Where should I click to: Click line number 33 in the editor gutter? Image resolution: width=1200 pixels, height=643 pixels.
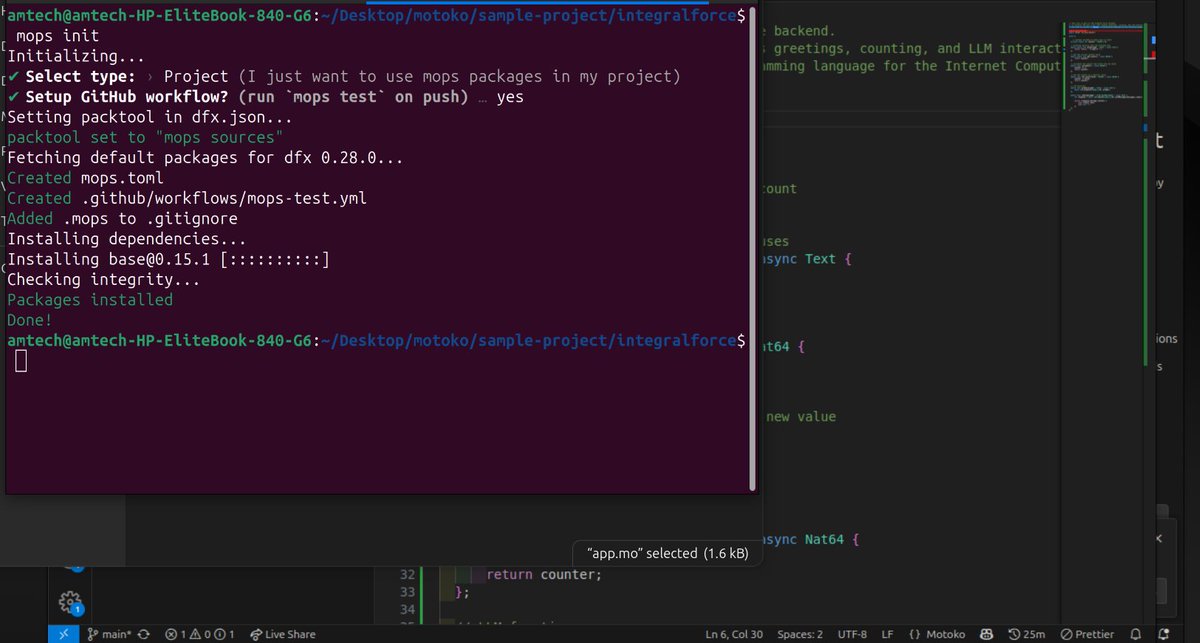click(x=406, y=592)
